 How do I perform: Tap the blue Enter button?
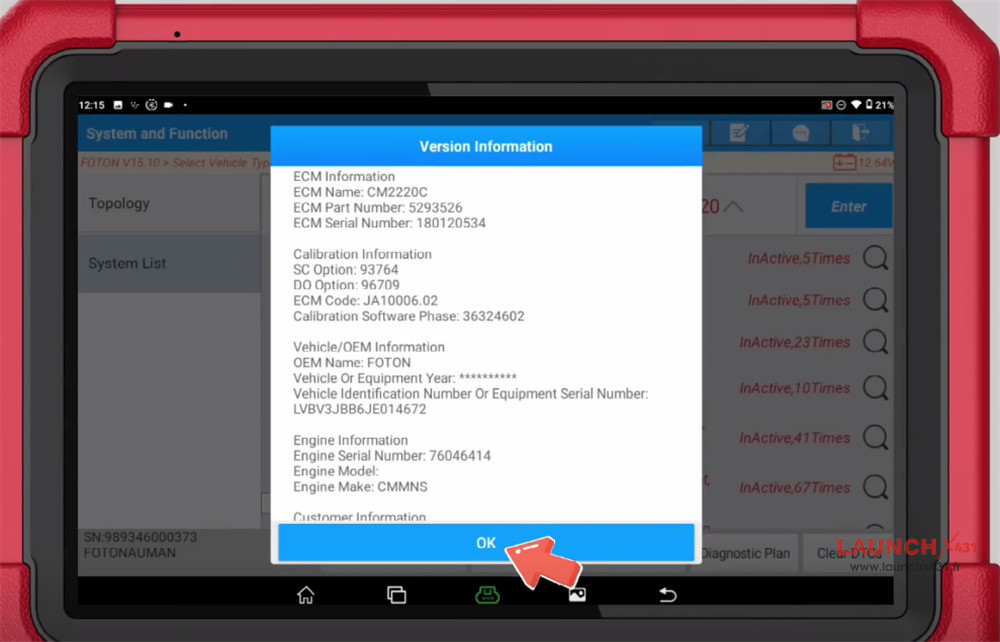(x=848, y=206)
